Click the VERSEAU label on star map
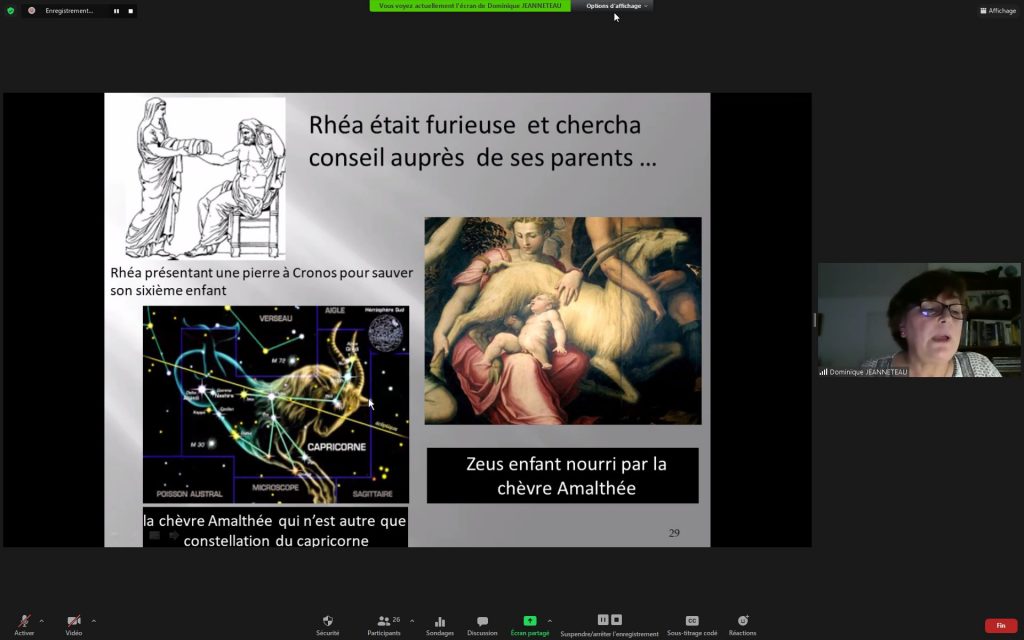 coord(276,319)
